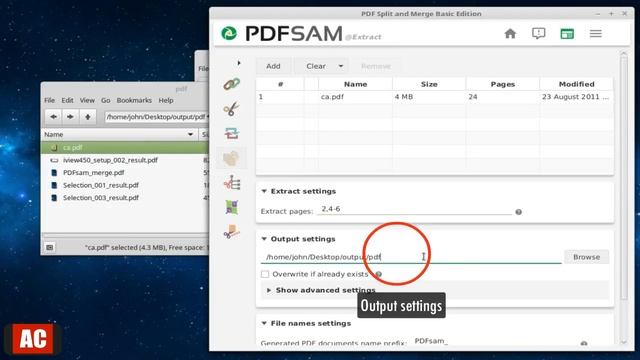Open the Help menu in file manager
Viewport: 640px width, 360px height.
[166, 100]
